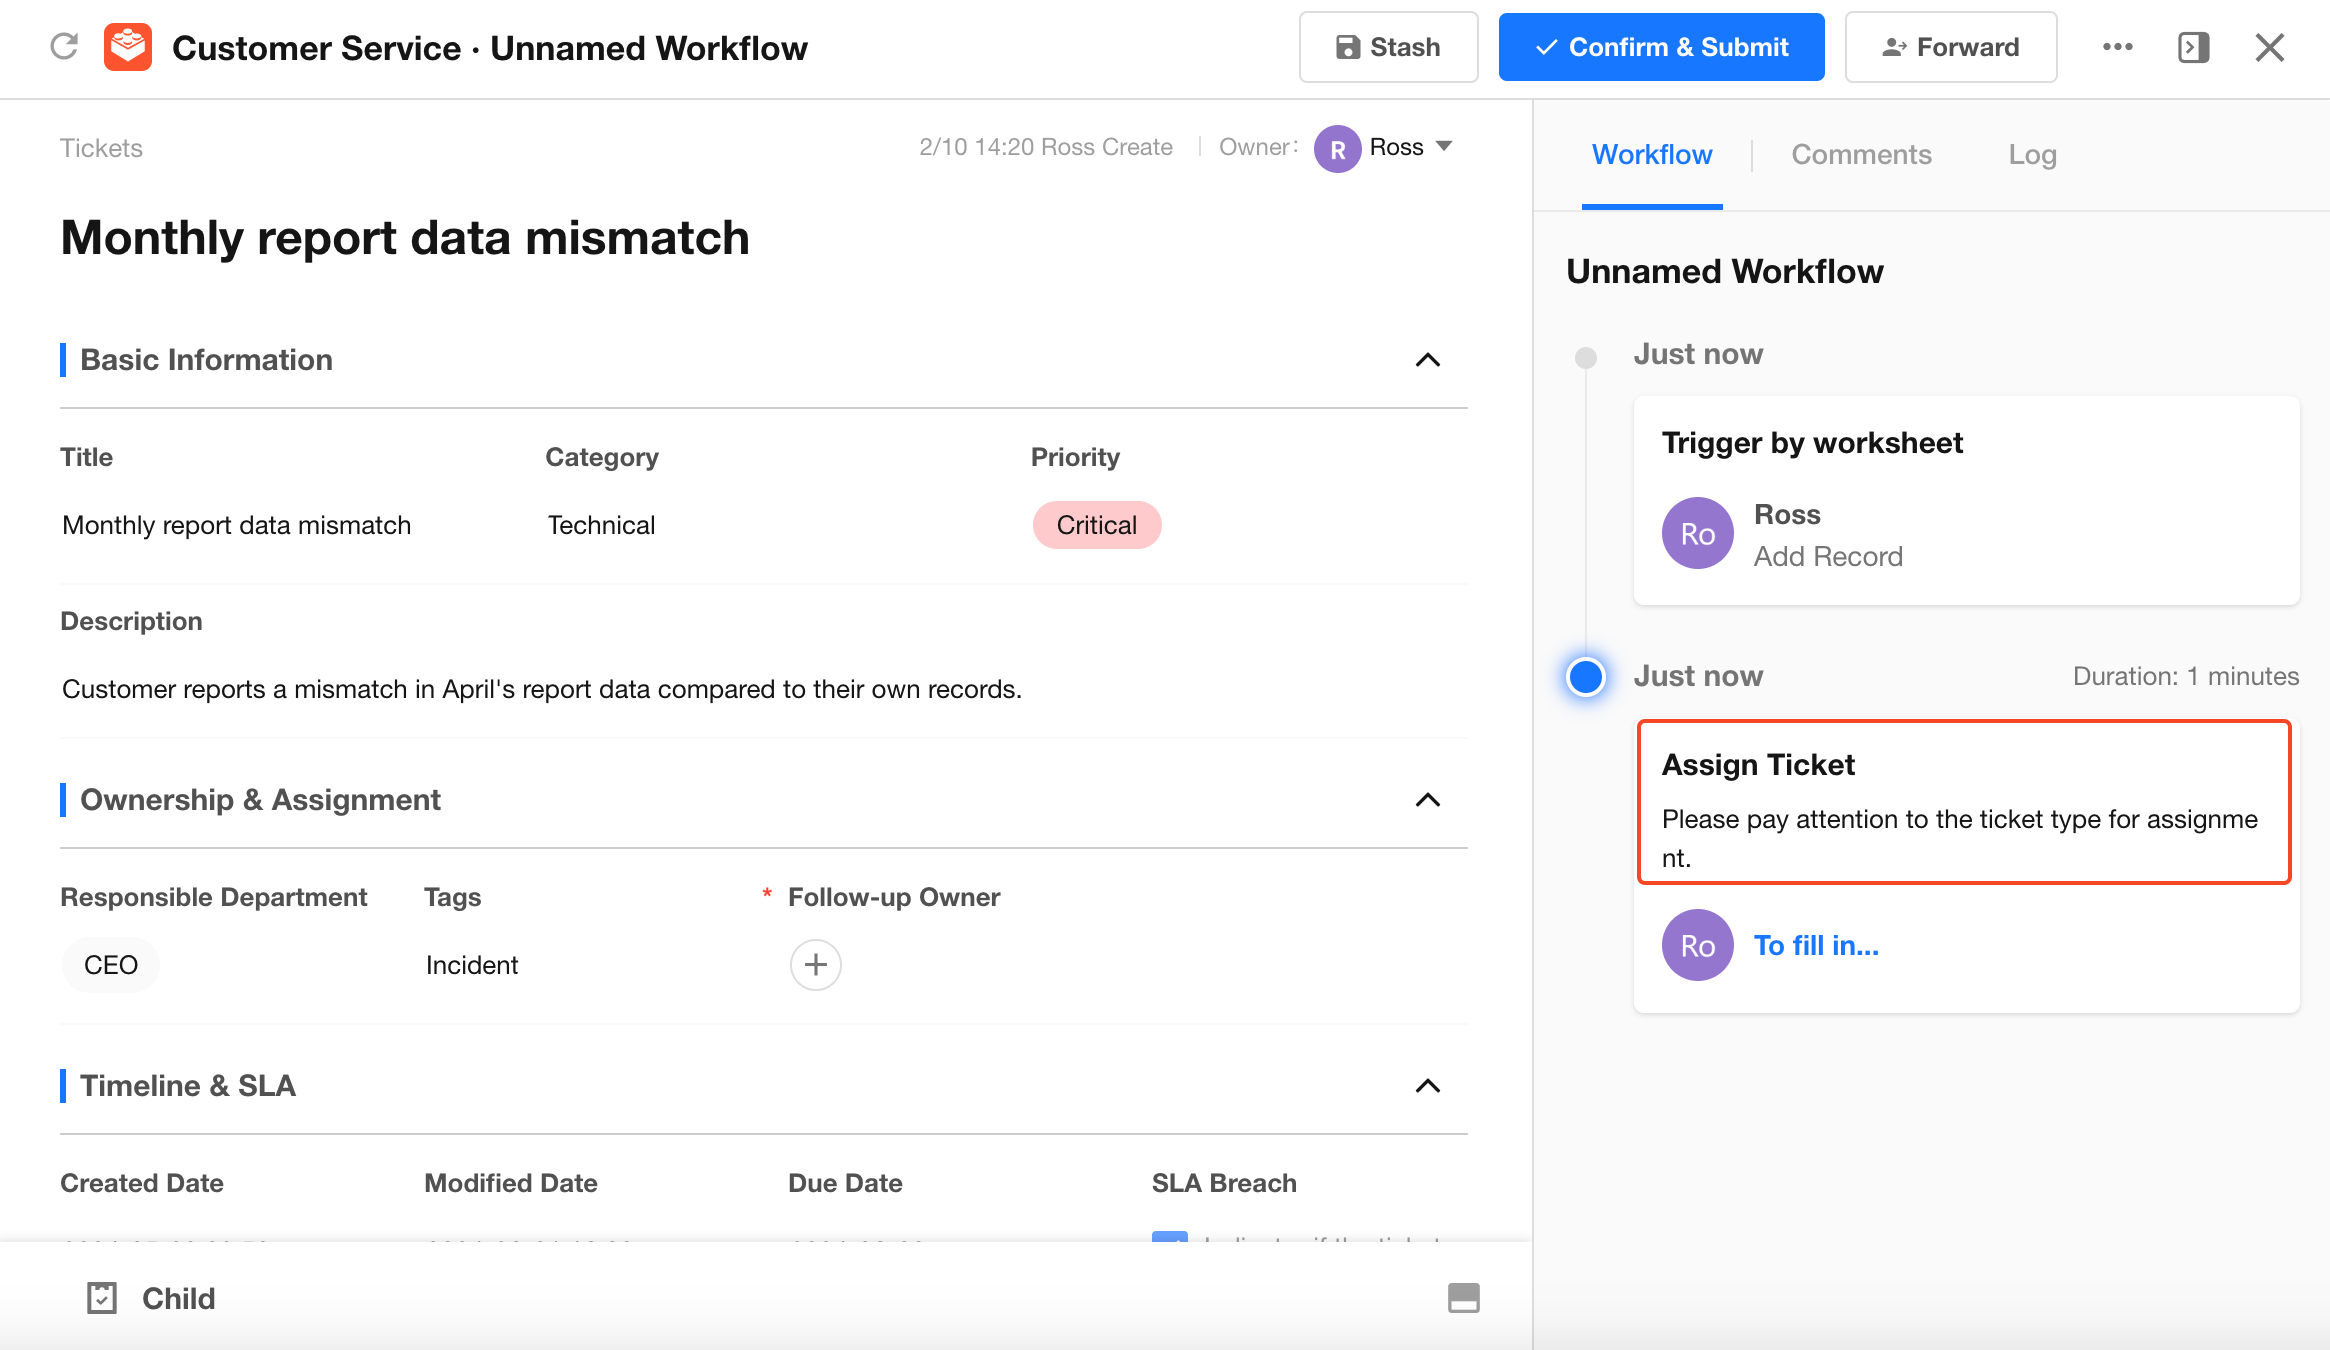2330x1350 pixels.
Task: Collapse the Basic Information section
Action: coord(1427,360)
